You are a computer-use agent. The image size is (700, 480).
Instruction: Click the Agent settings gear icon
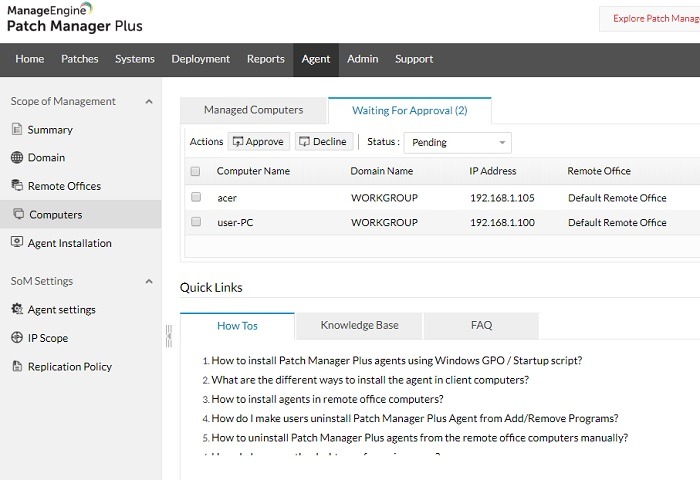click(17, 309)
